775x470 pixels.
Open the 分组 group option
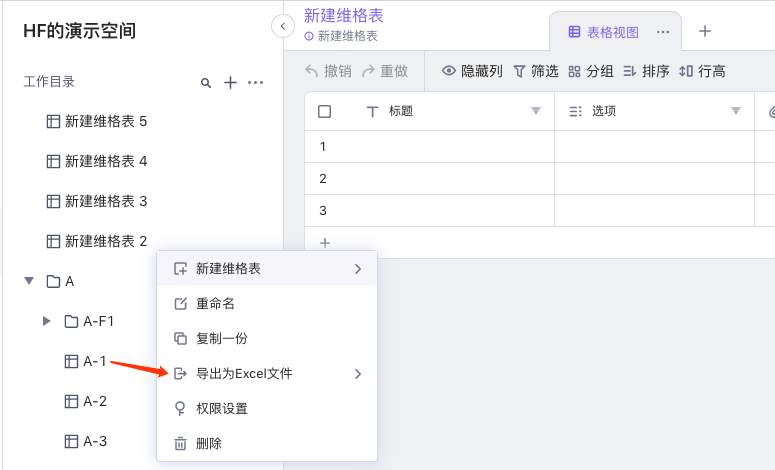coord(591,71)
